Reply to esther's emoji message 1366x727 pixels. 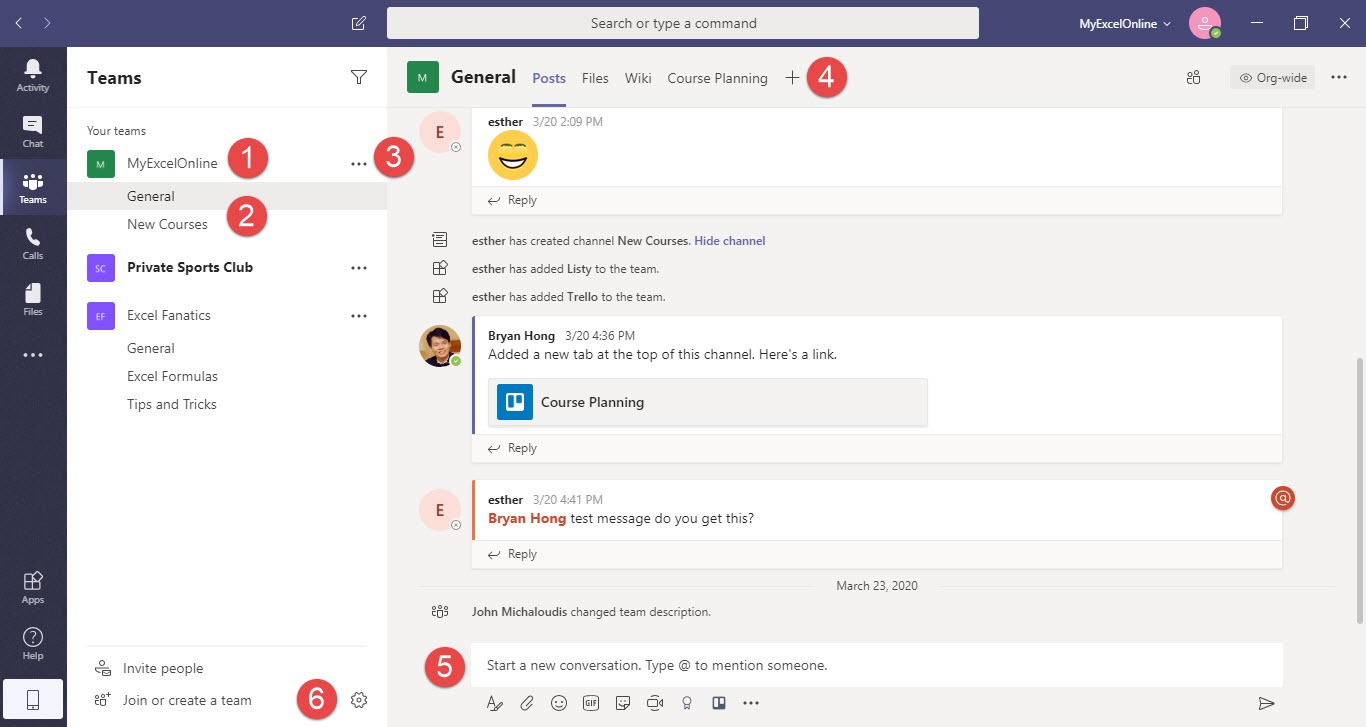click(x=512, y=200)
